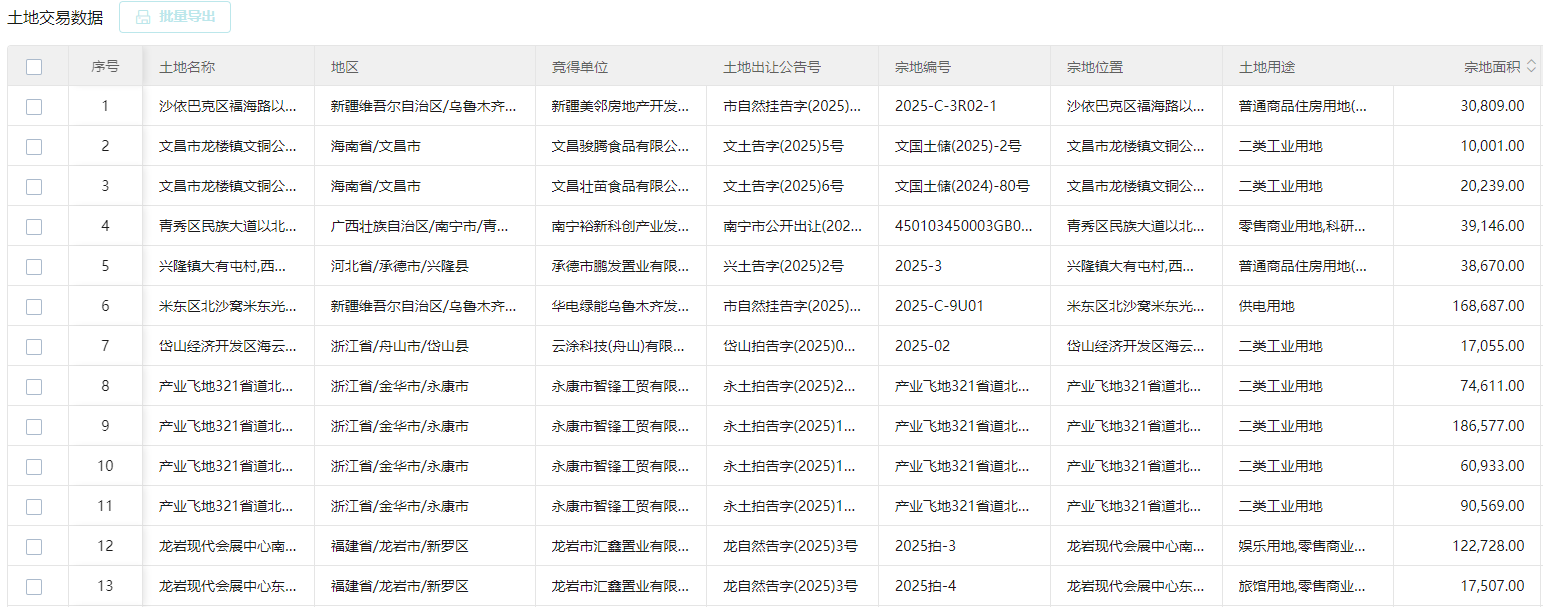
Task: Click parcel number 2025拍-4 in row 13
Action: click(925, 586)
